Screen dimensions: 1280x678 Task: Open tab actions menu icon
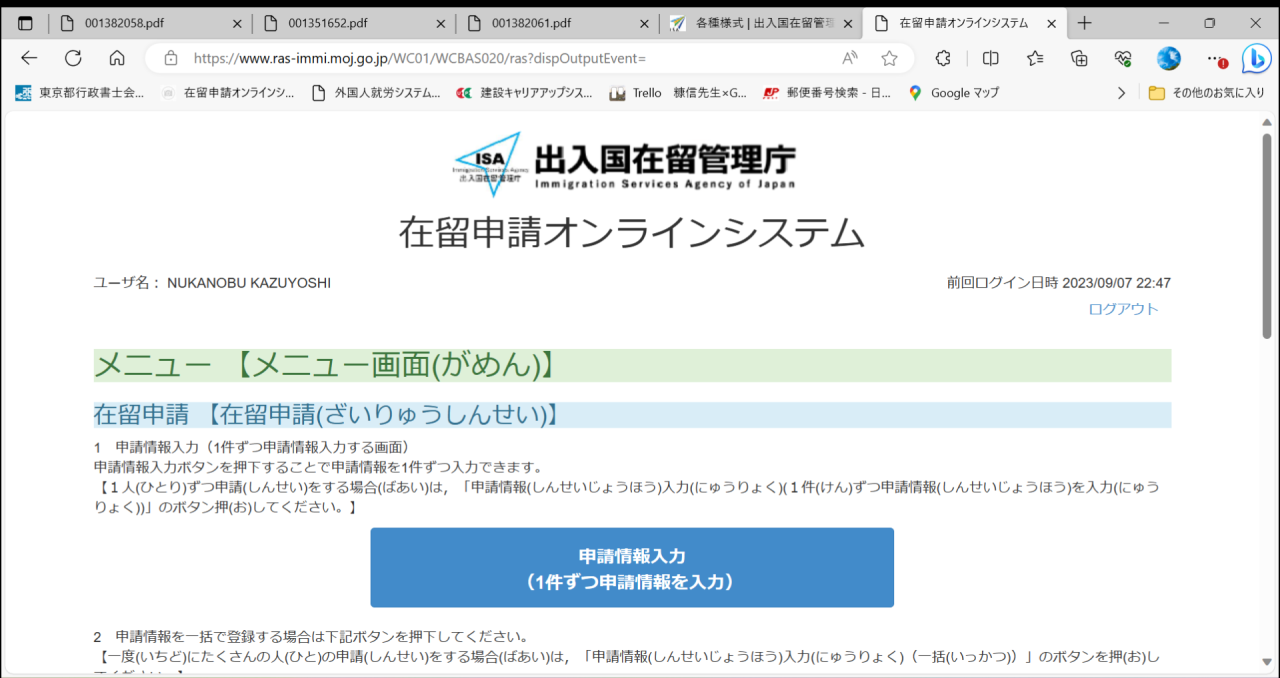pyautogui.click(x=26, y=23)
